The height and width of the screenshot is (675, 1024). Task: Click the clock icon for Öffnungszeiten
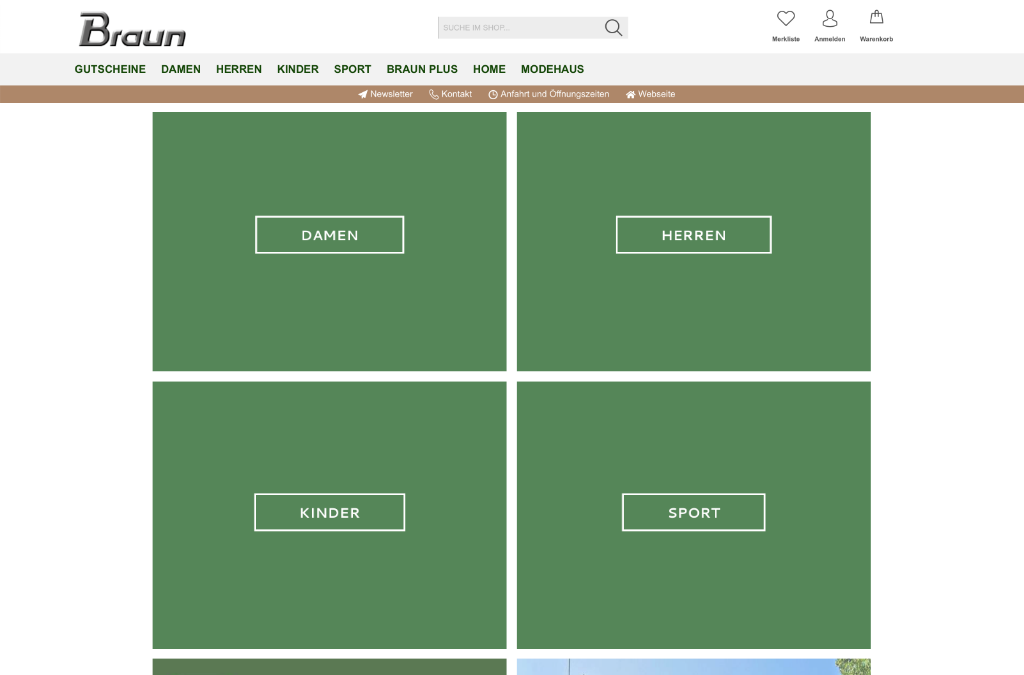click(x=493, y=94)
